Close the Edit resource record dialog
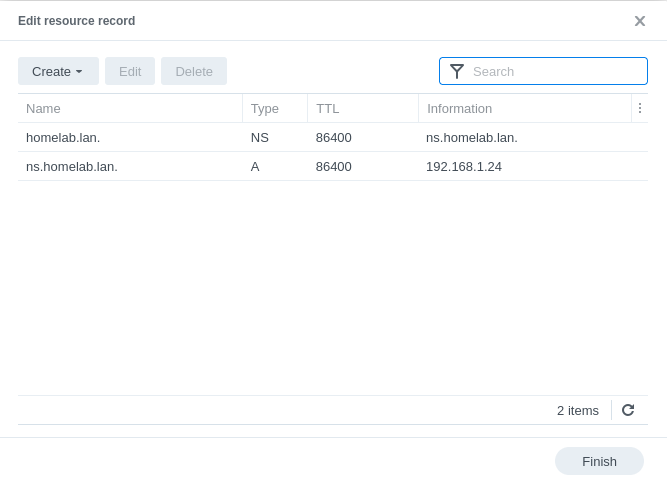This screenshot has width=667, height=483. 640,21
